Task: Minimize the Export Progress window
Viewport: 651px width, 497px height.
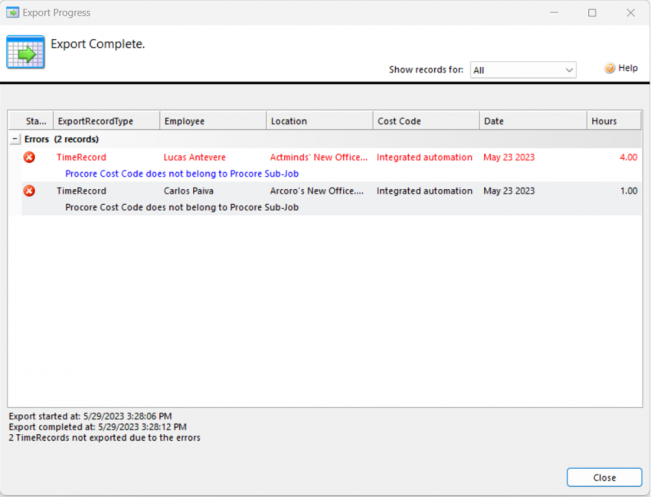Action: click(x=554, y=13)
